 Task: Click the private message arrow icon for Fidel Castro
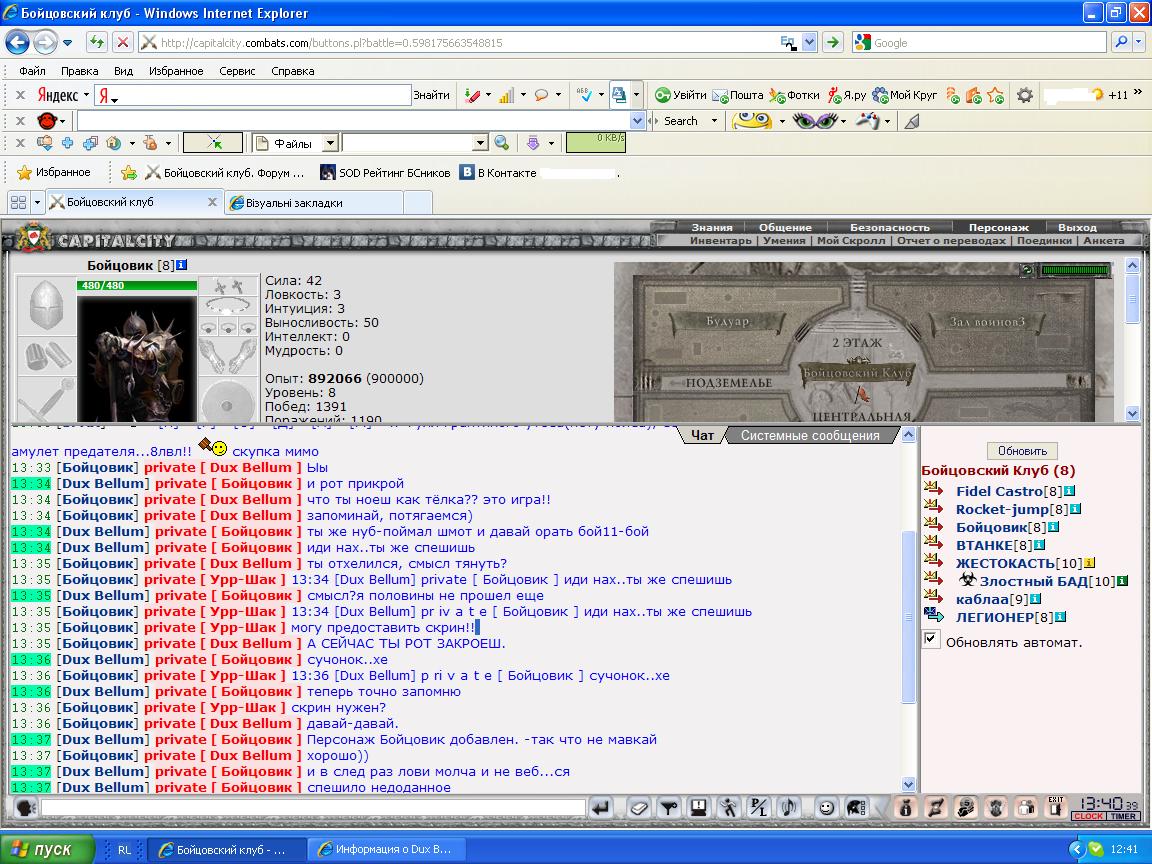tap(934, 488)
